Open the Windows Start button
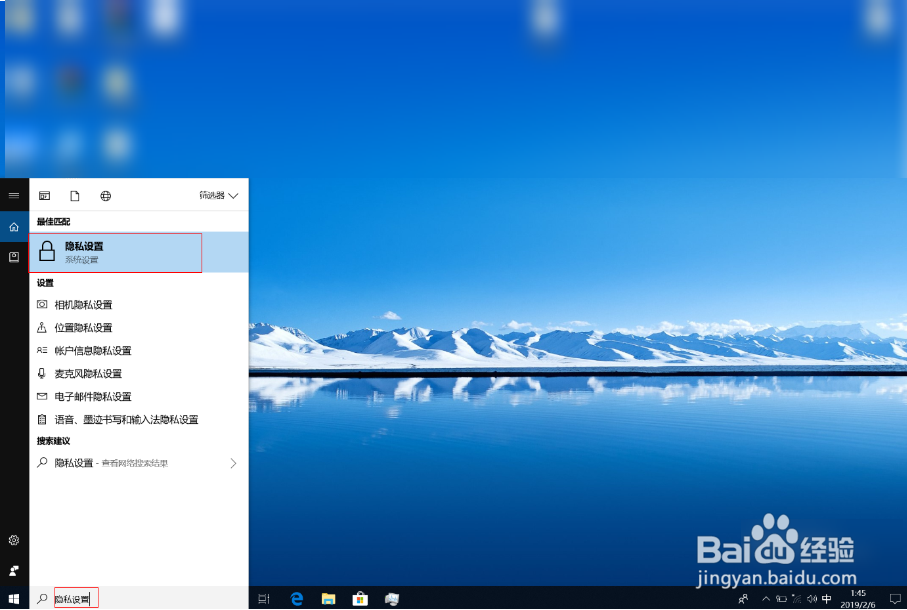The width and height of the screenshot is (907, 610). tap(14, 598)
